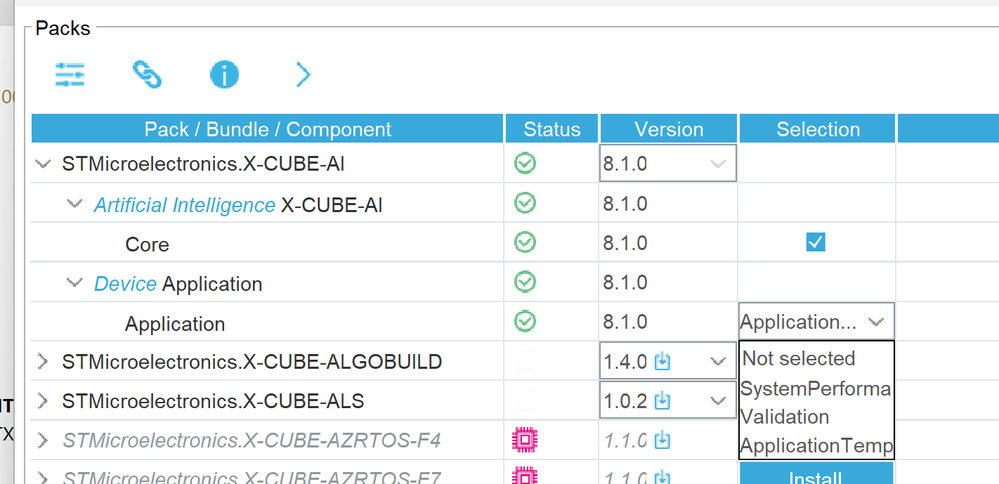Click pink chip icon for X-CUBE-AZRTOS-F4

[x=525, y=440]
